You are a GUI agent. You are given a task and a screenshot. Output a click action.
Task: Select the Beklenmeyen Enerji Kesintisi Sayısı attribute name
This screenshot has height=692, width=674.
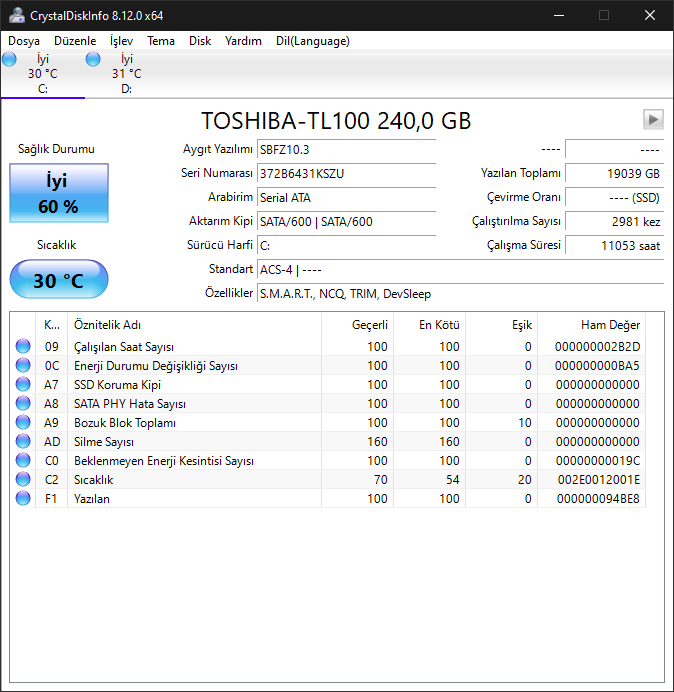(164, 461)
